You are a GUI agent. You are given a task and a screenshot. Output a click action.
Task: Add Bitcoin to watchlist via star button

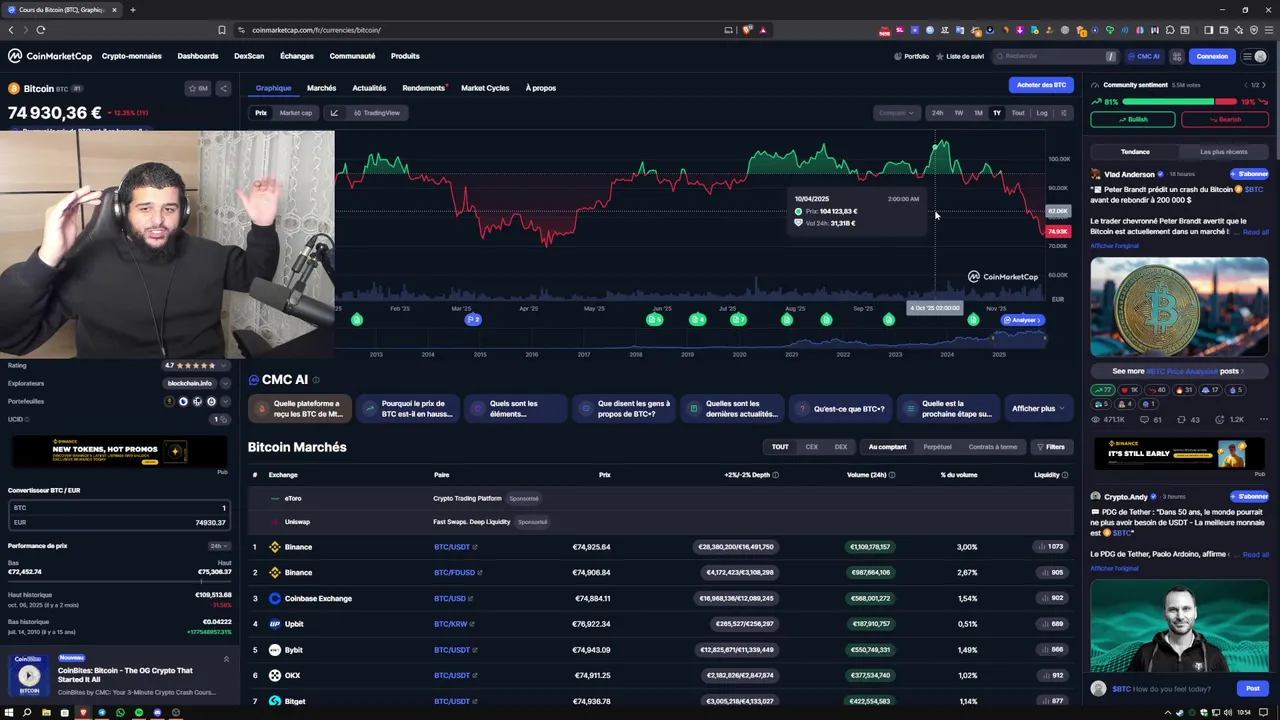point(198,88)
